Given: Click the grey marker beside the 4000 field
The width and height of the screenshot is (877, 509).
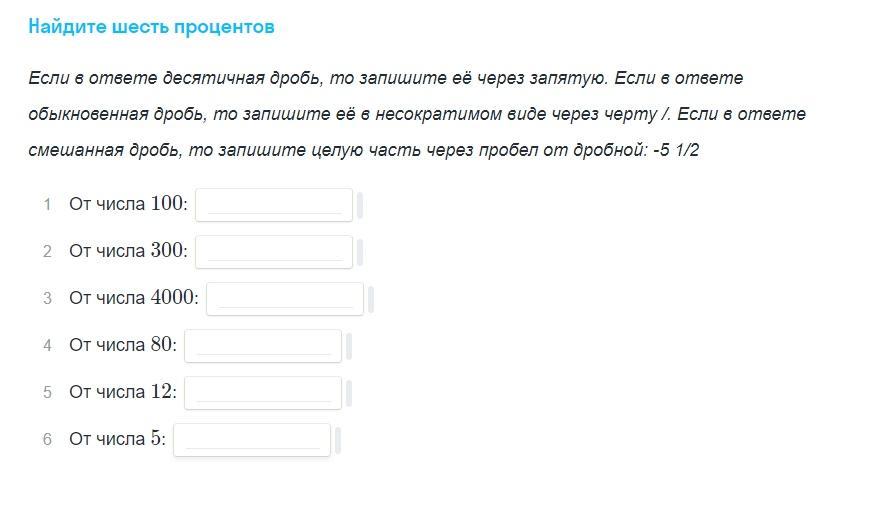Looking at the screenshot, I should [371, 300].
